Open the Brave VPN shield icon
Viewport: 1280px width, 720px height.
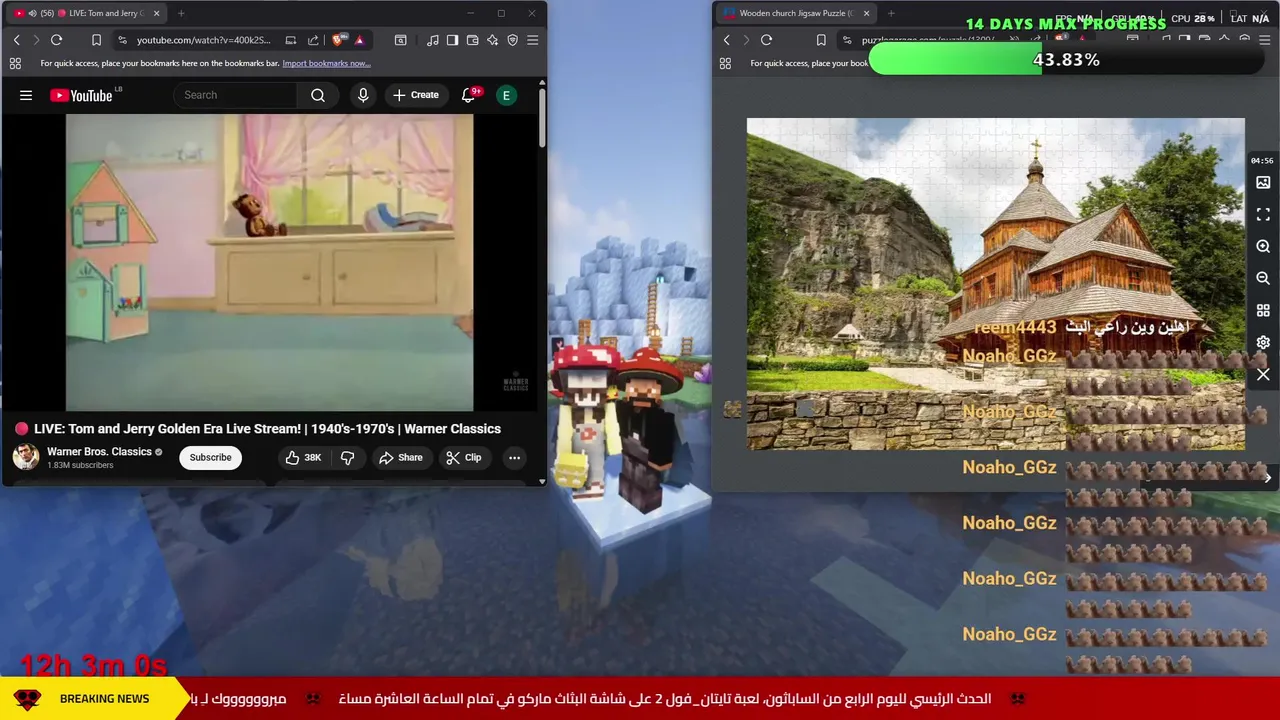(512, 40)
